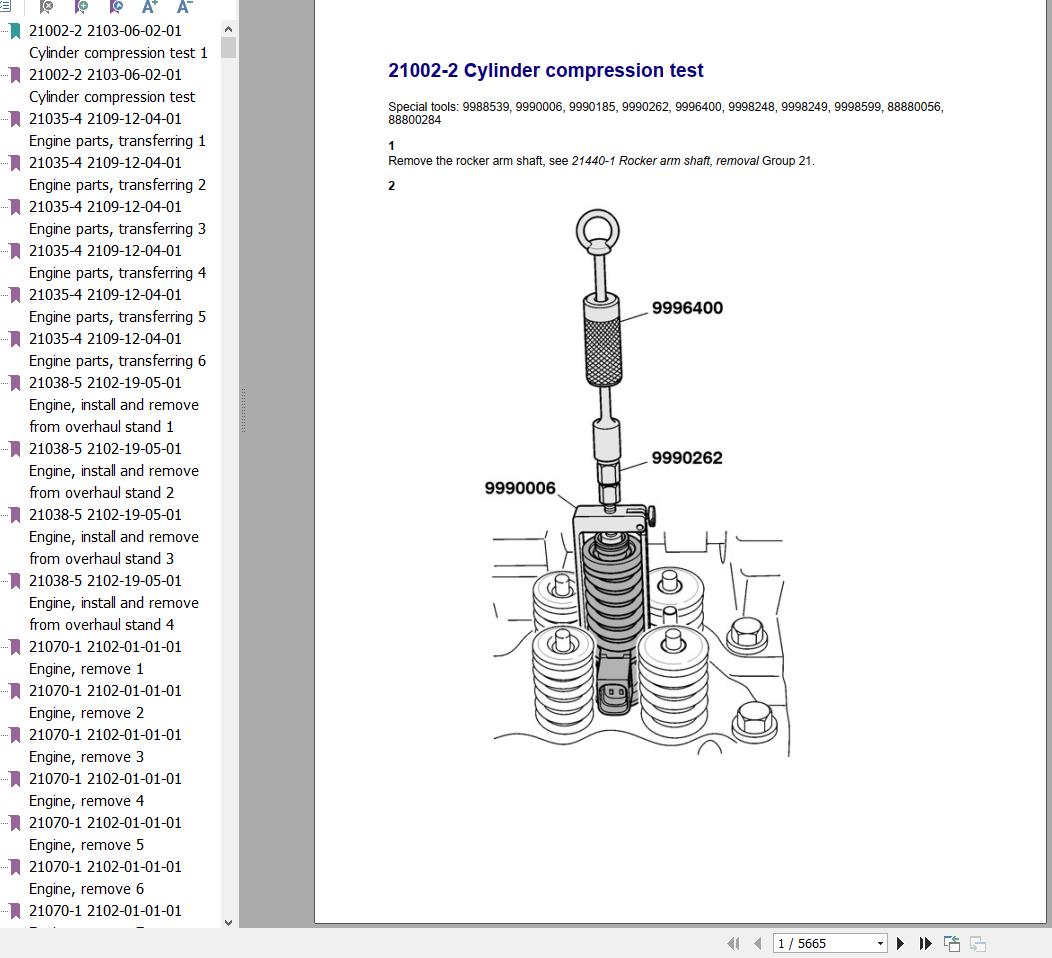Image resolution: width=1052 pixels, height=958 pixels.
Task: Click the add new bookmark icon
Action: [x=81, y=7]
